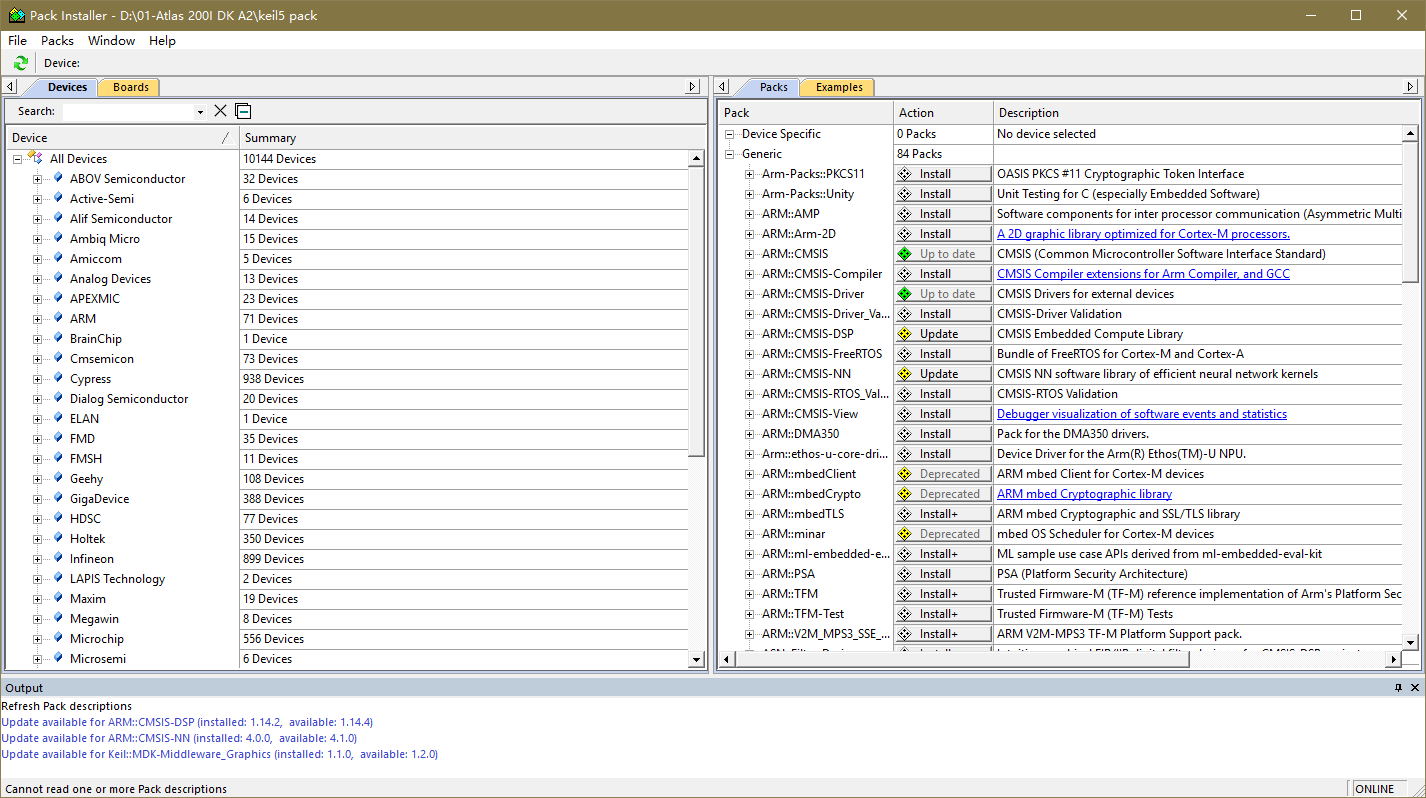Open the Packs menu
Viewport: 1426px width, 798px height.
(57, 41)
